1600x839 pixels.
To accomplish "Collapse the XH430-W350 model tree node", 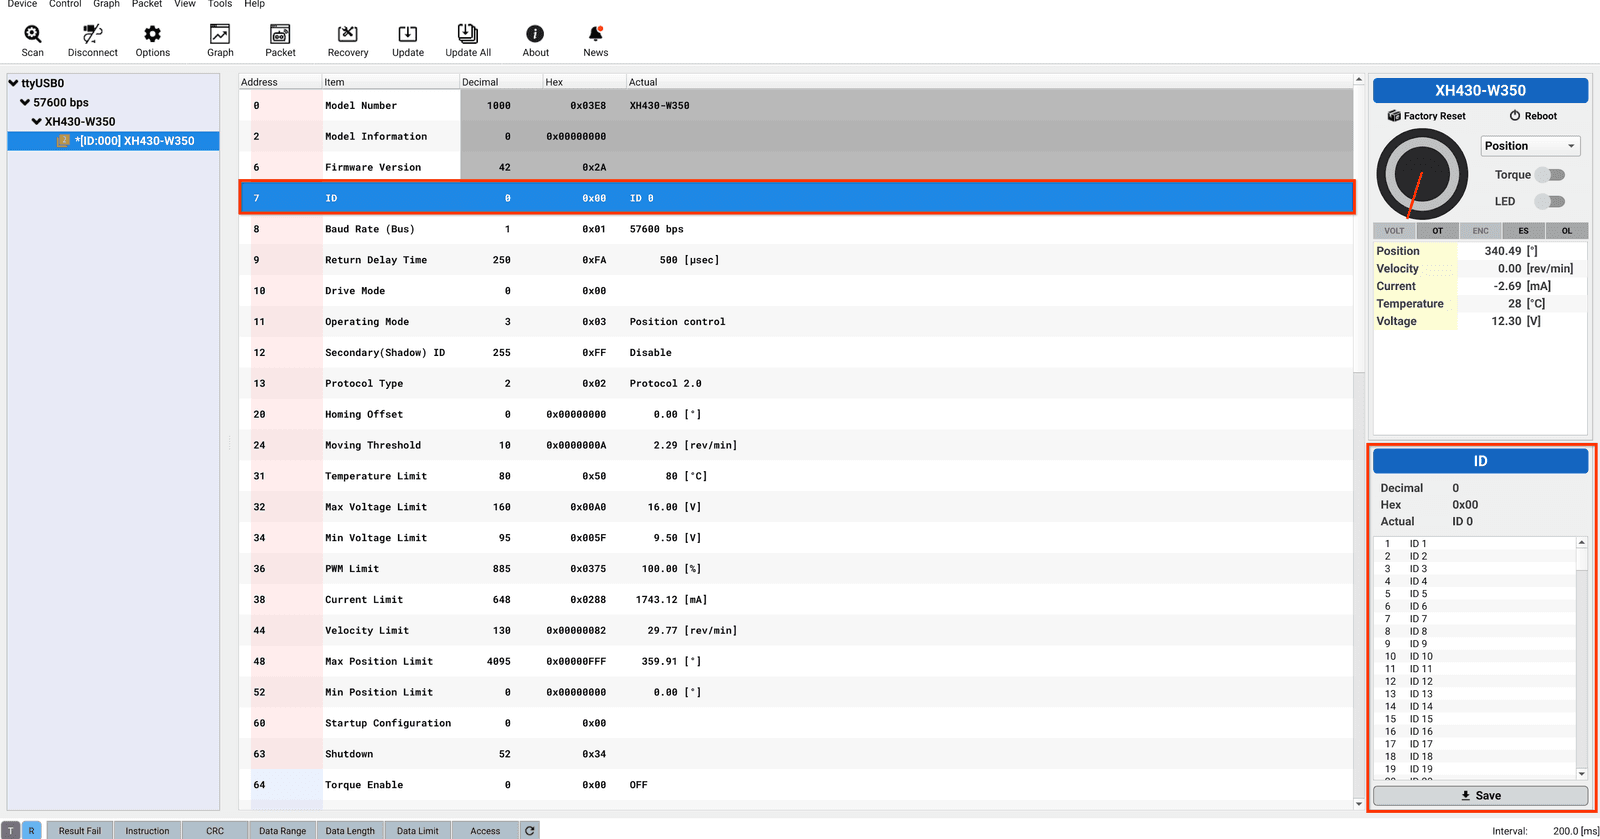I will 37,121.
